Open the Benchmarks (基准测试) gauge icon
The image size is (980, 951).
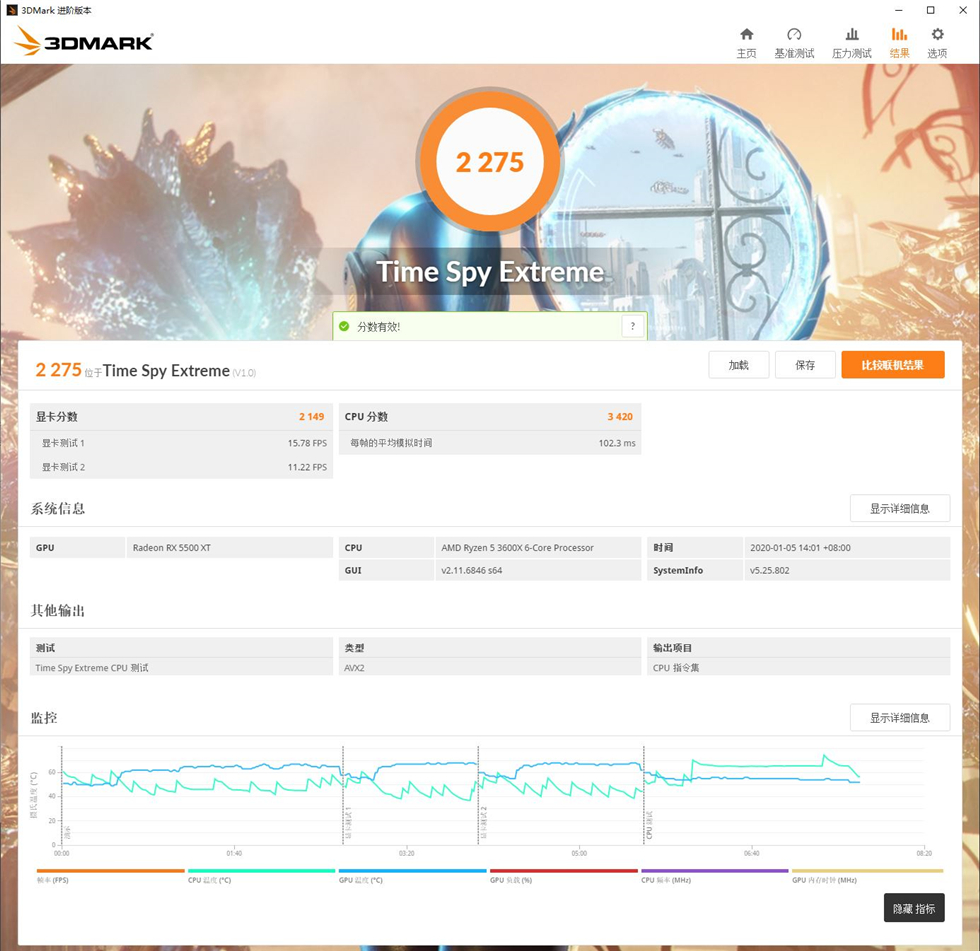(794, 35)
